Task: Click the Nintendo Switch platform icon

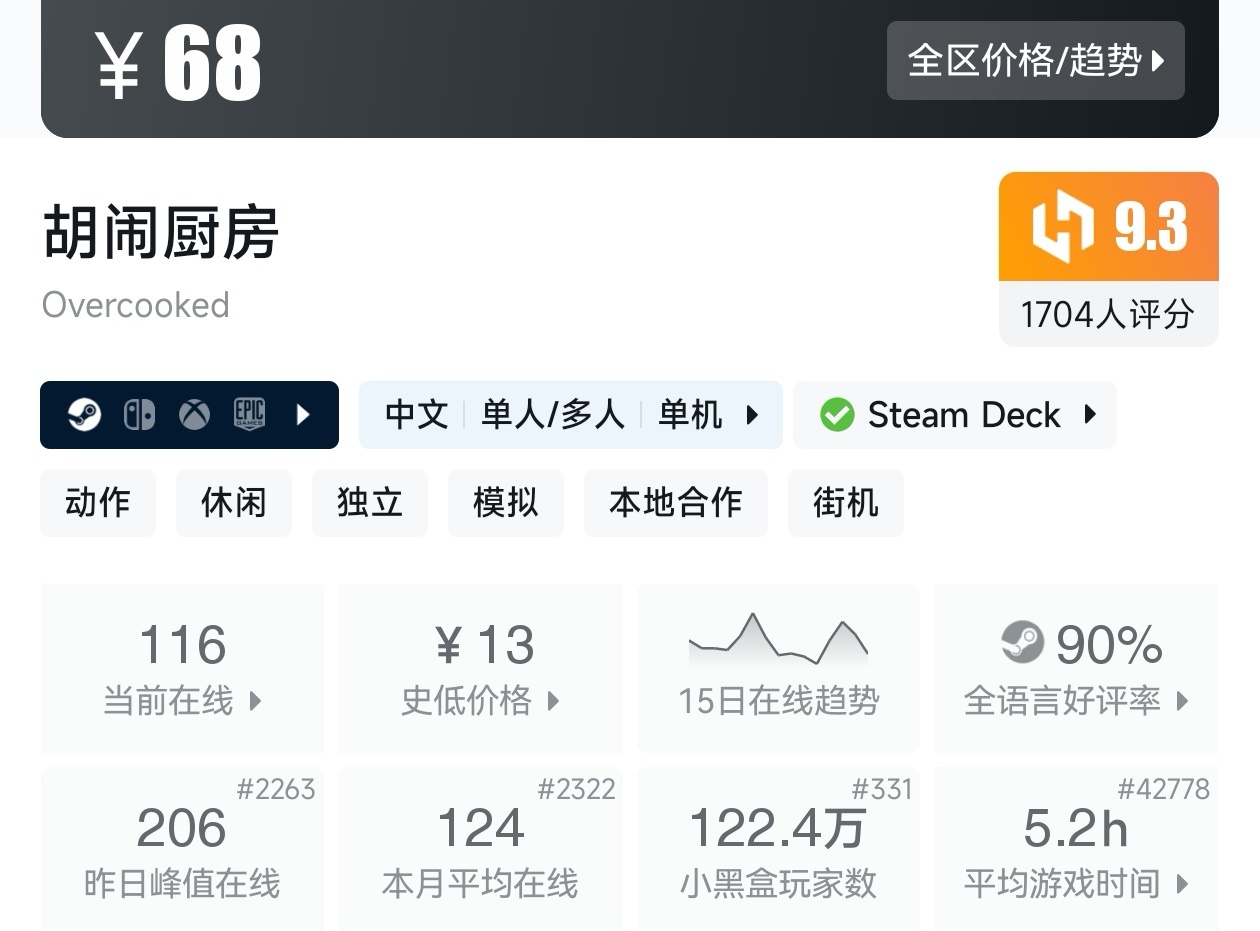Action: 139,415
